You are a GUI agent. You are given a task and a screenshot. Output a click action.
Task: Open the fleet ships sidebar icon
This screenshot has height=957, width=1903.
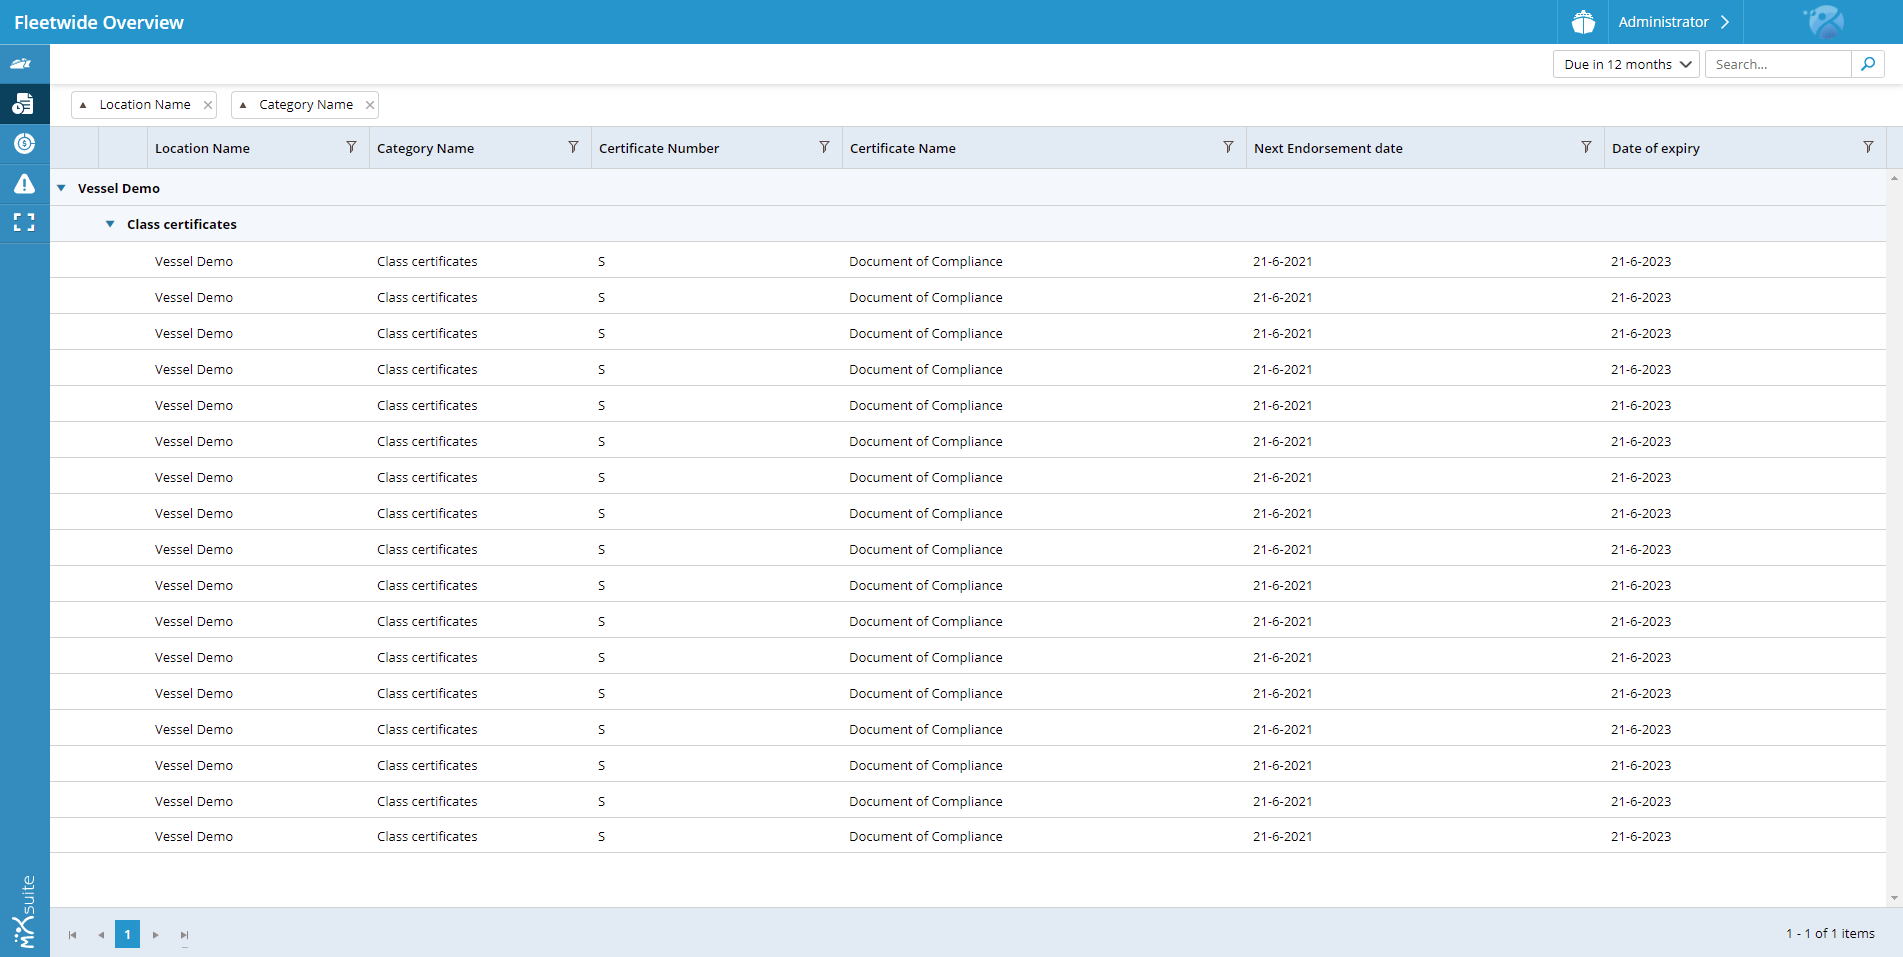point(22,64)
